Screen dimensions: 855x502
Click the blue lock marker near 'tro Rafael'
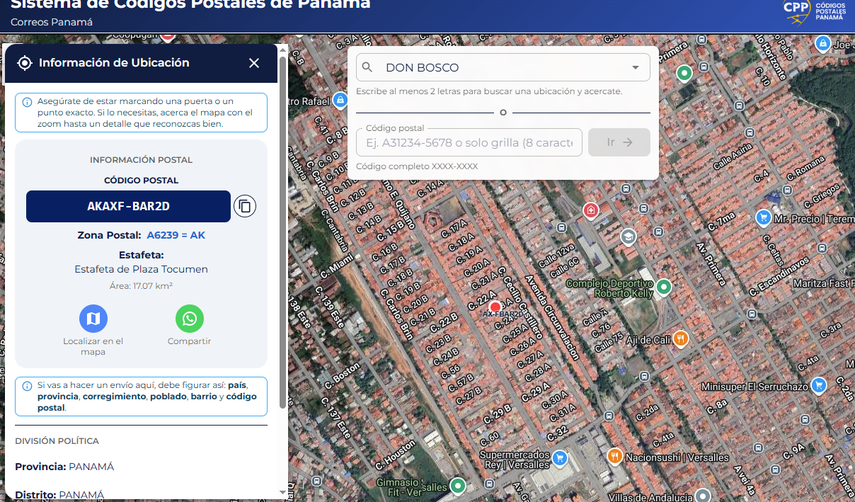coord(340,100)
